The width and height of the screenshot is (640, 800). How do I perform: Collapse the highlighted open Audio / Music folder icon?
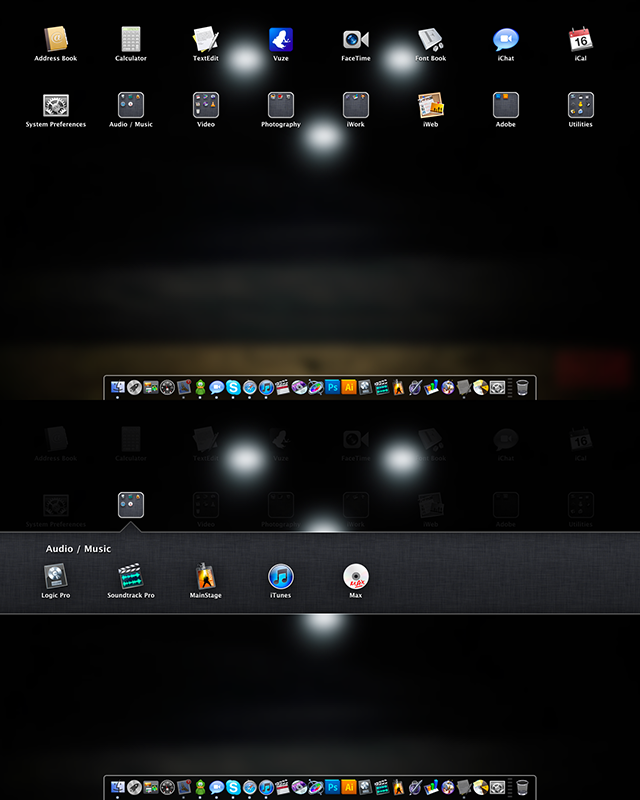coord(131,505)
